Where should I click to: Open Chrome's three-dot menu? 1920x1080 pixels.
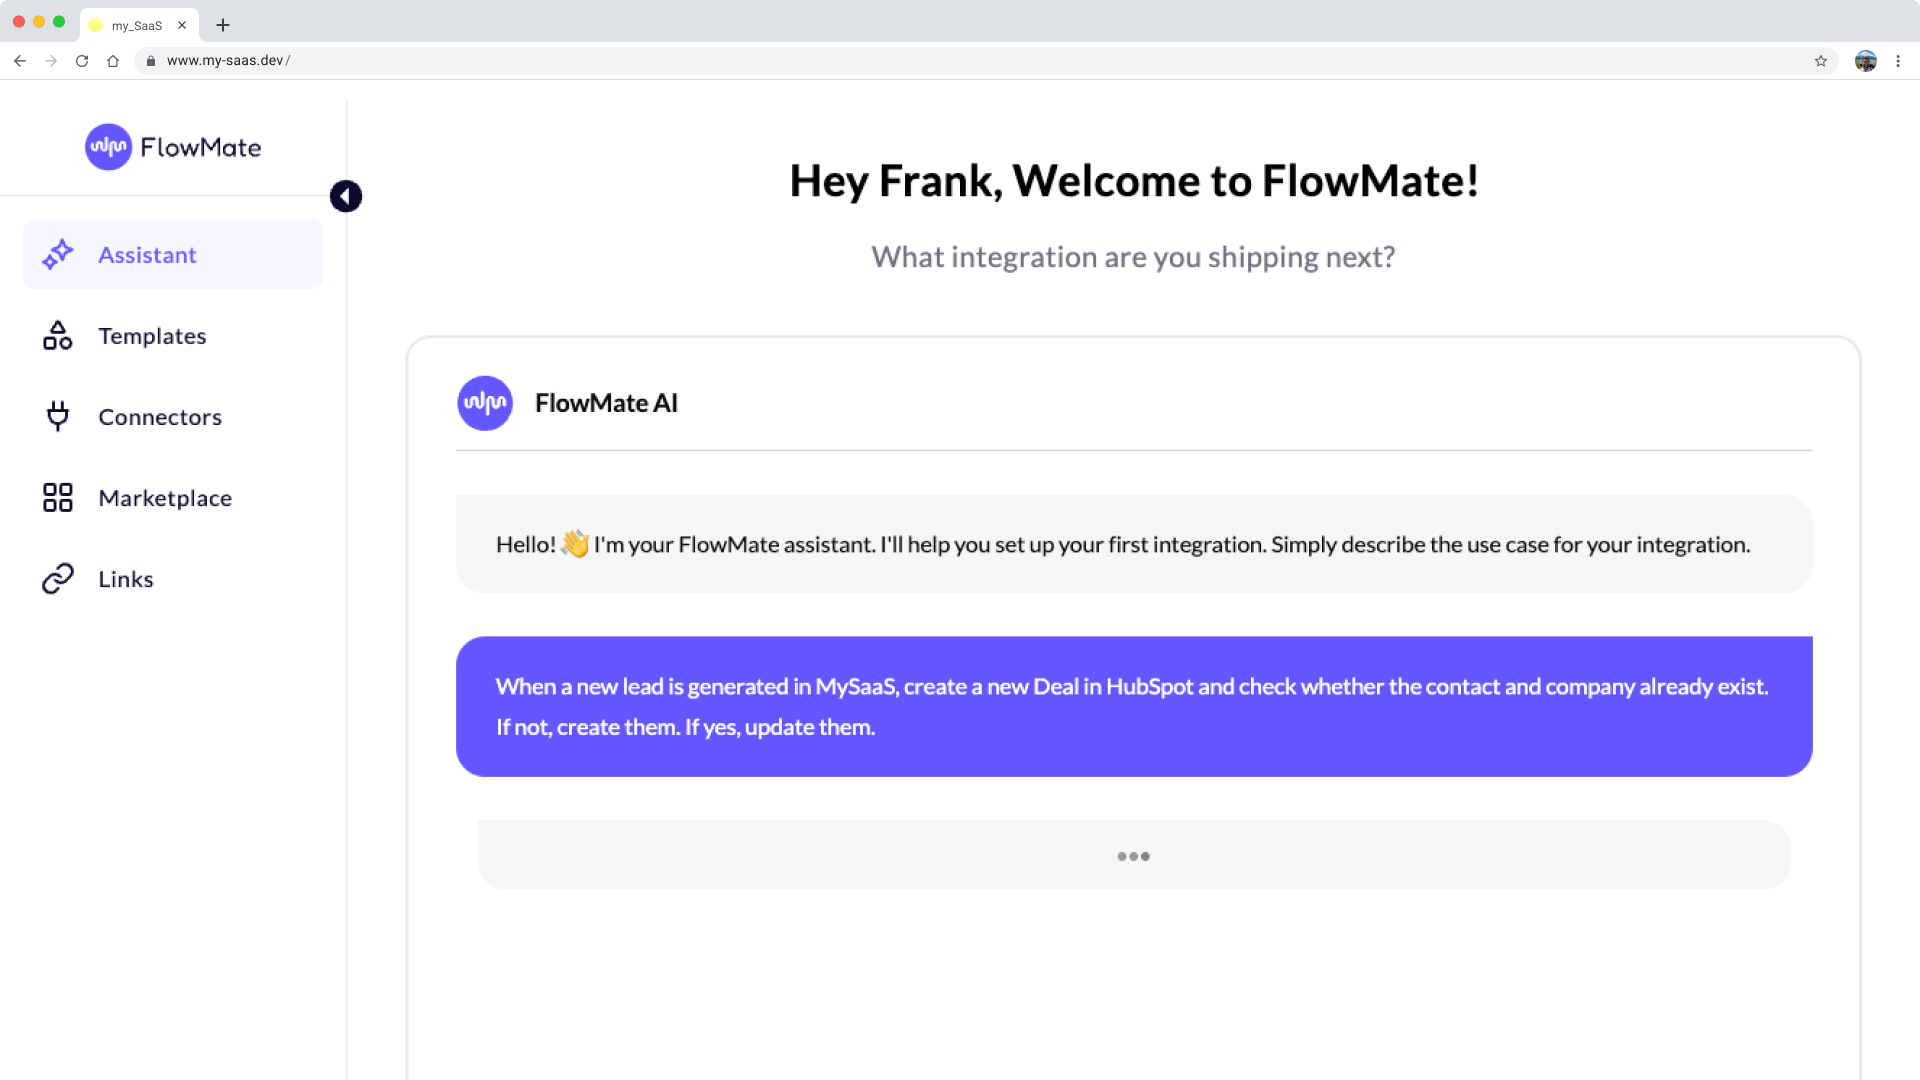point(1898,61)
